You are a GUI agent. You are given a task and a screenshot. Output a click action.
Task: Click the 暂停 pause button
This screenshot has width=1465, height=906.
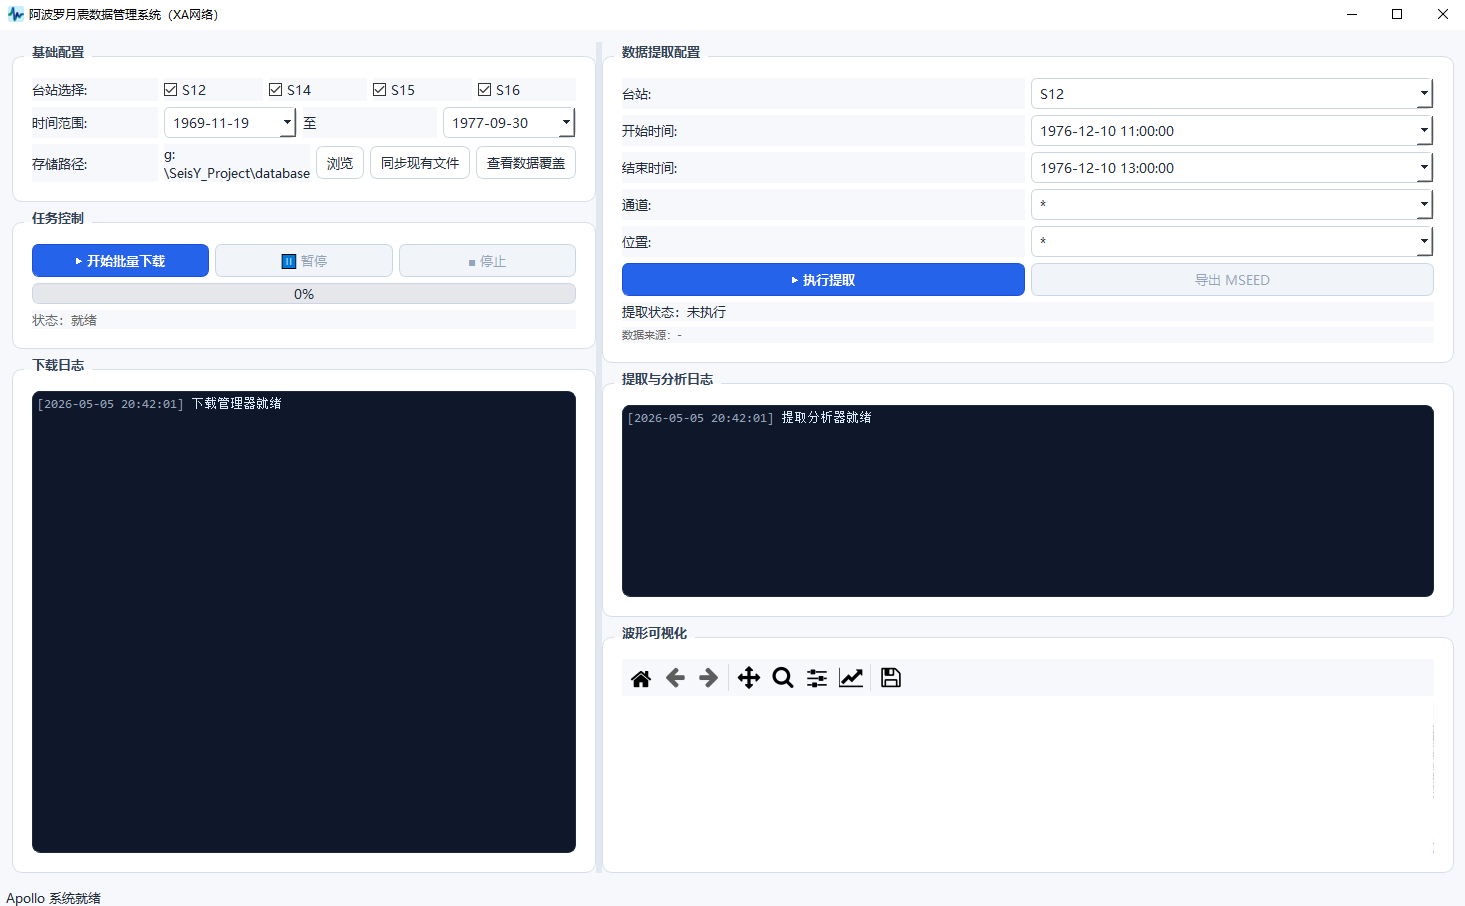coord(304,261)
